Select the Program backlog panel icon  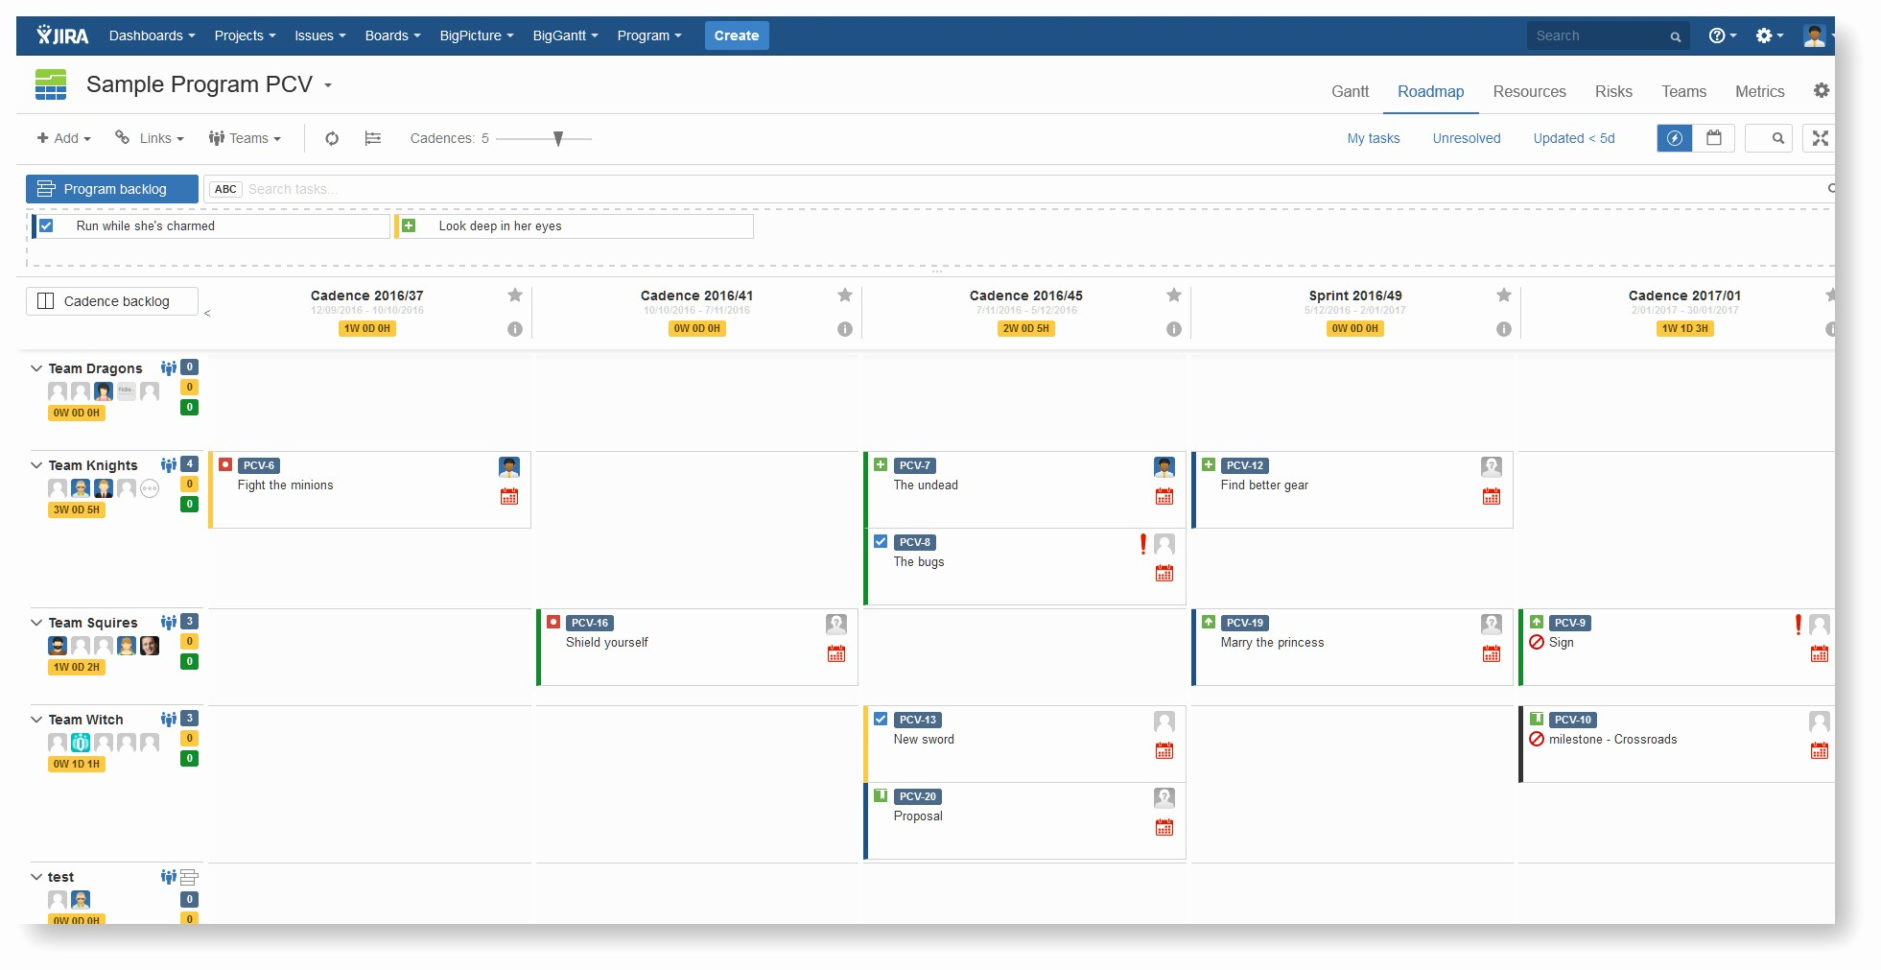pos(46,188)
